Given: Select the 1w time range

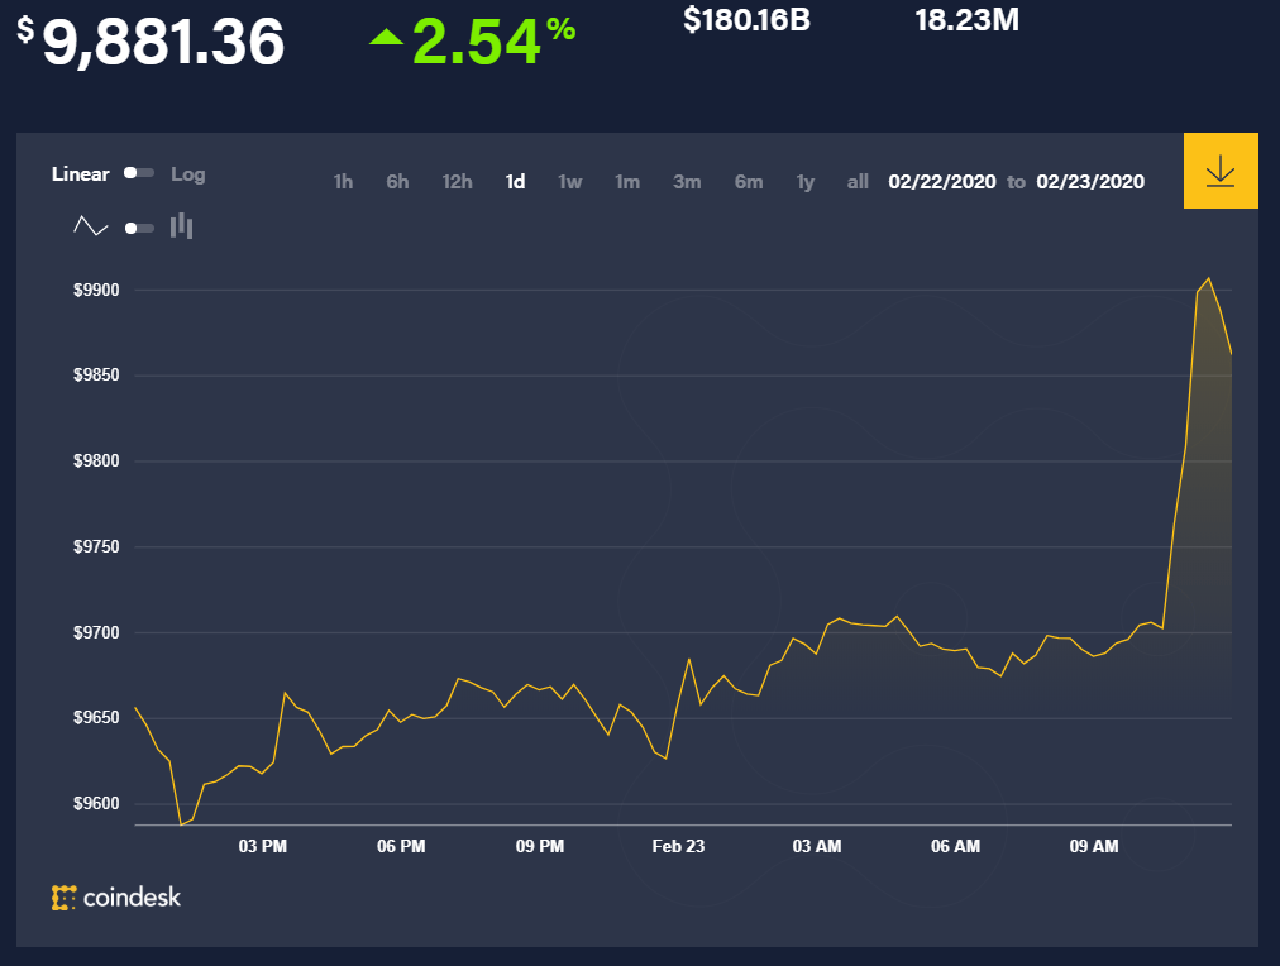Looking at the screenshot, I should point(570,181).
